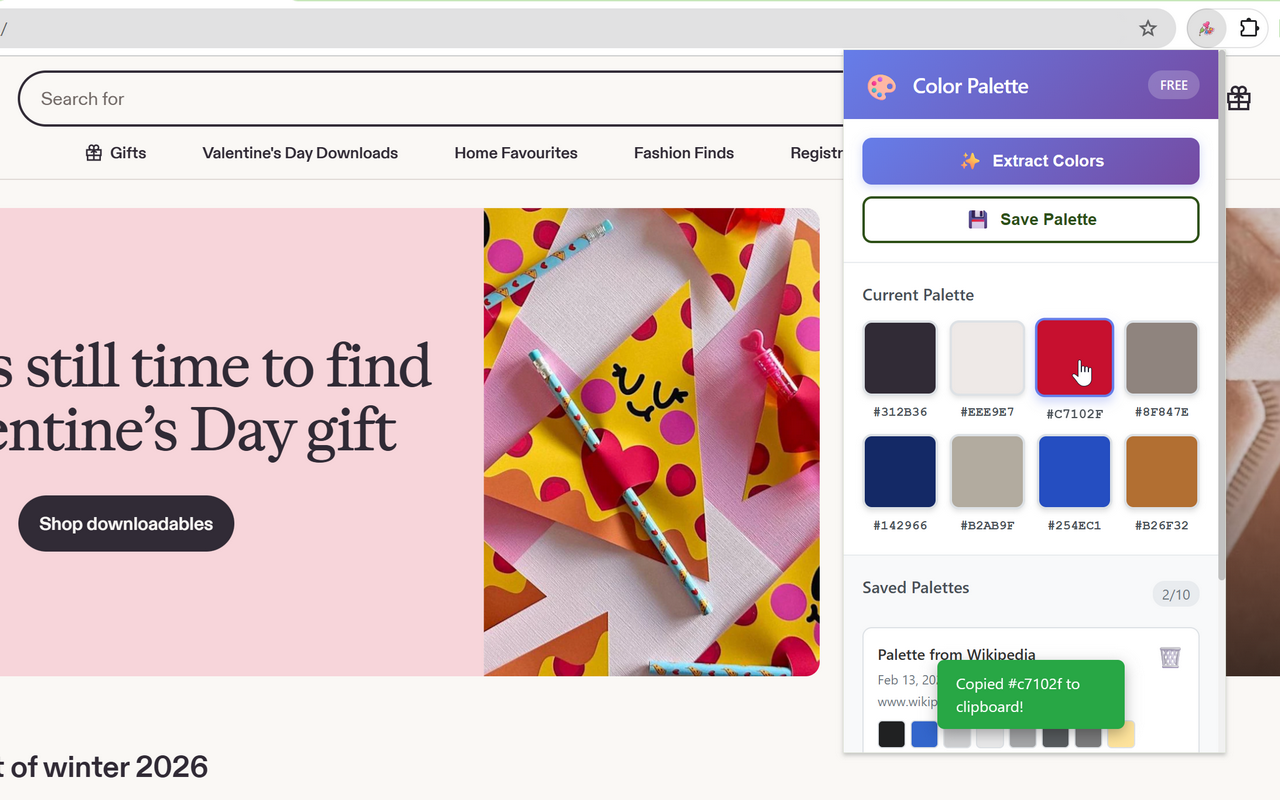Click the Save Palette button
This screenshot has height=800, width=1280.
1031,219
